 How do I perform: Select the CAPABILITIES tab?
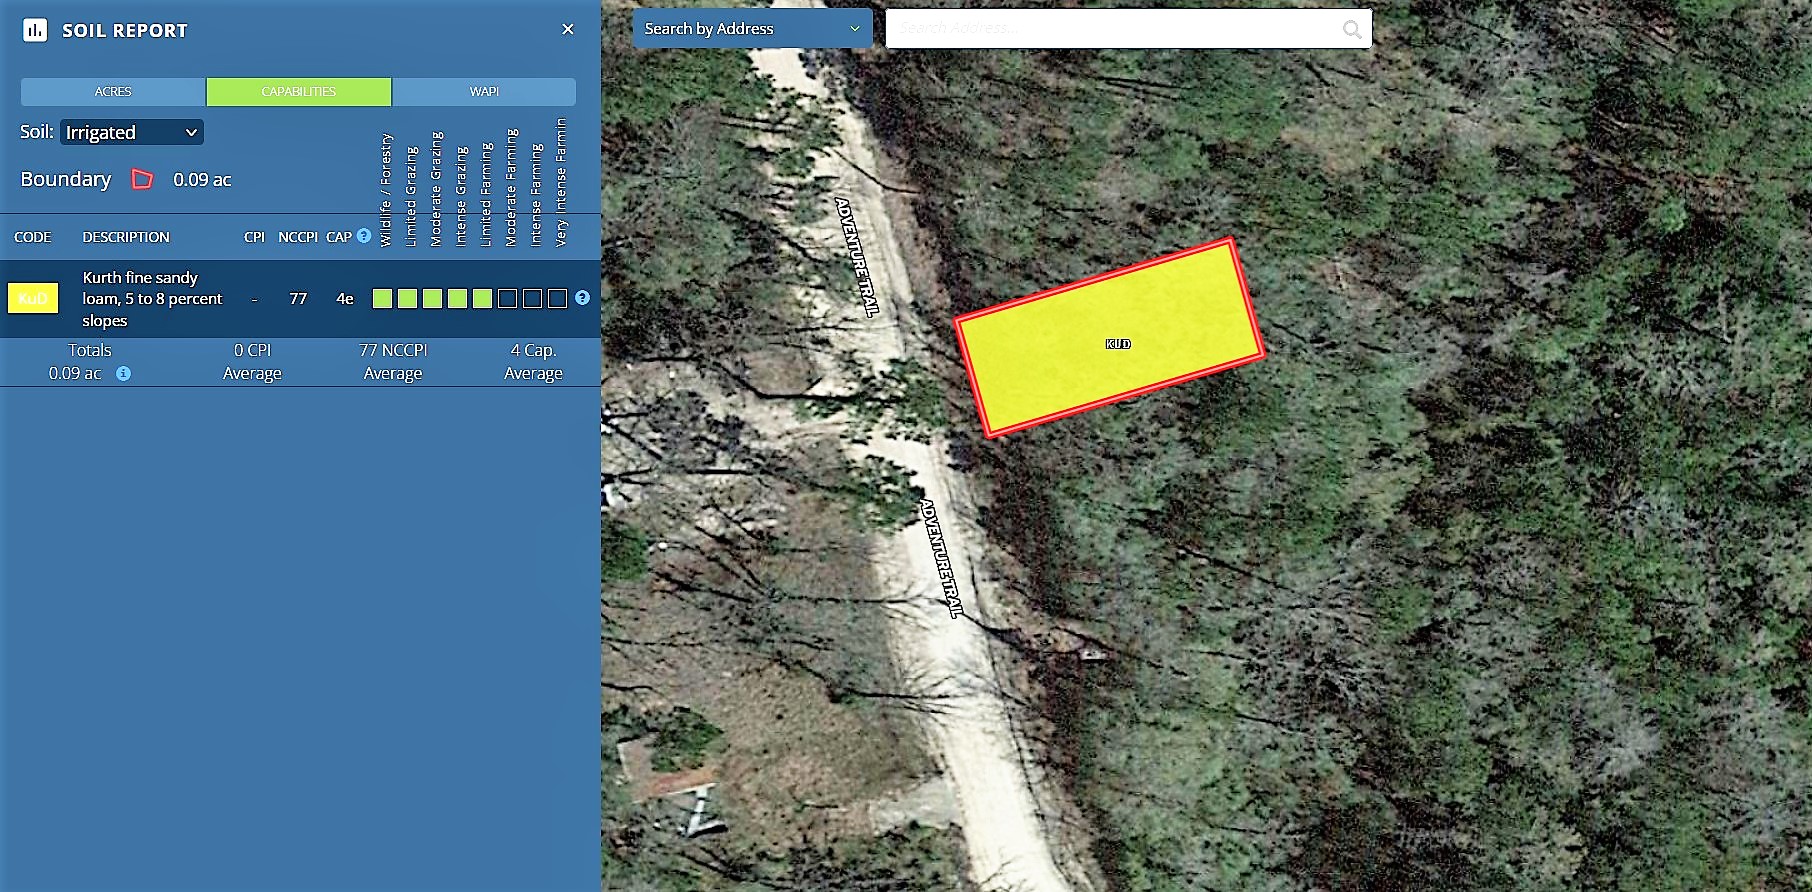(x=299, y=92)
